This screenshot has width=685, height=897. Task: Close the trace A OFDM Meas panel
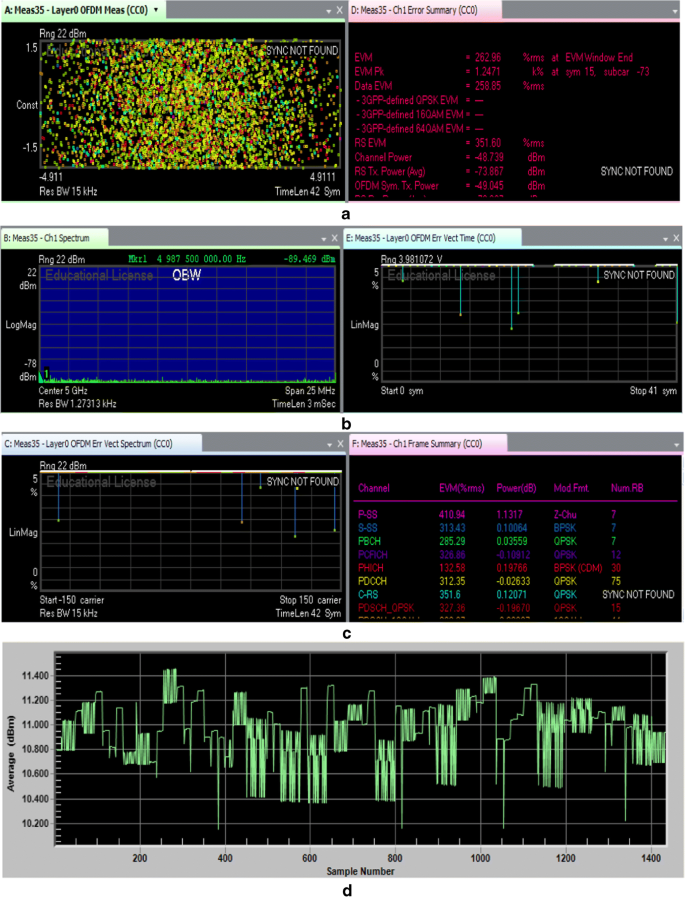click(x=339, y=10)
